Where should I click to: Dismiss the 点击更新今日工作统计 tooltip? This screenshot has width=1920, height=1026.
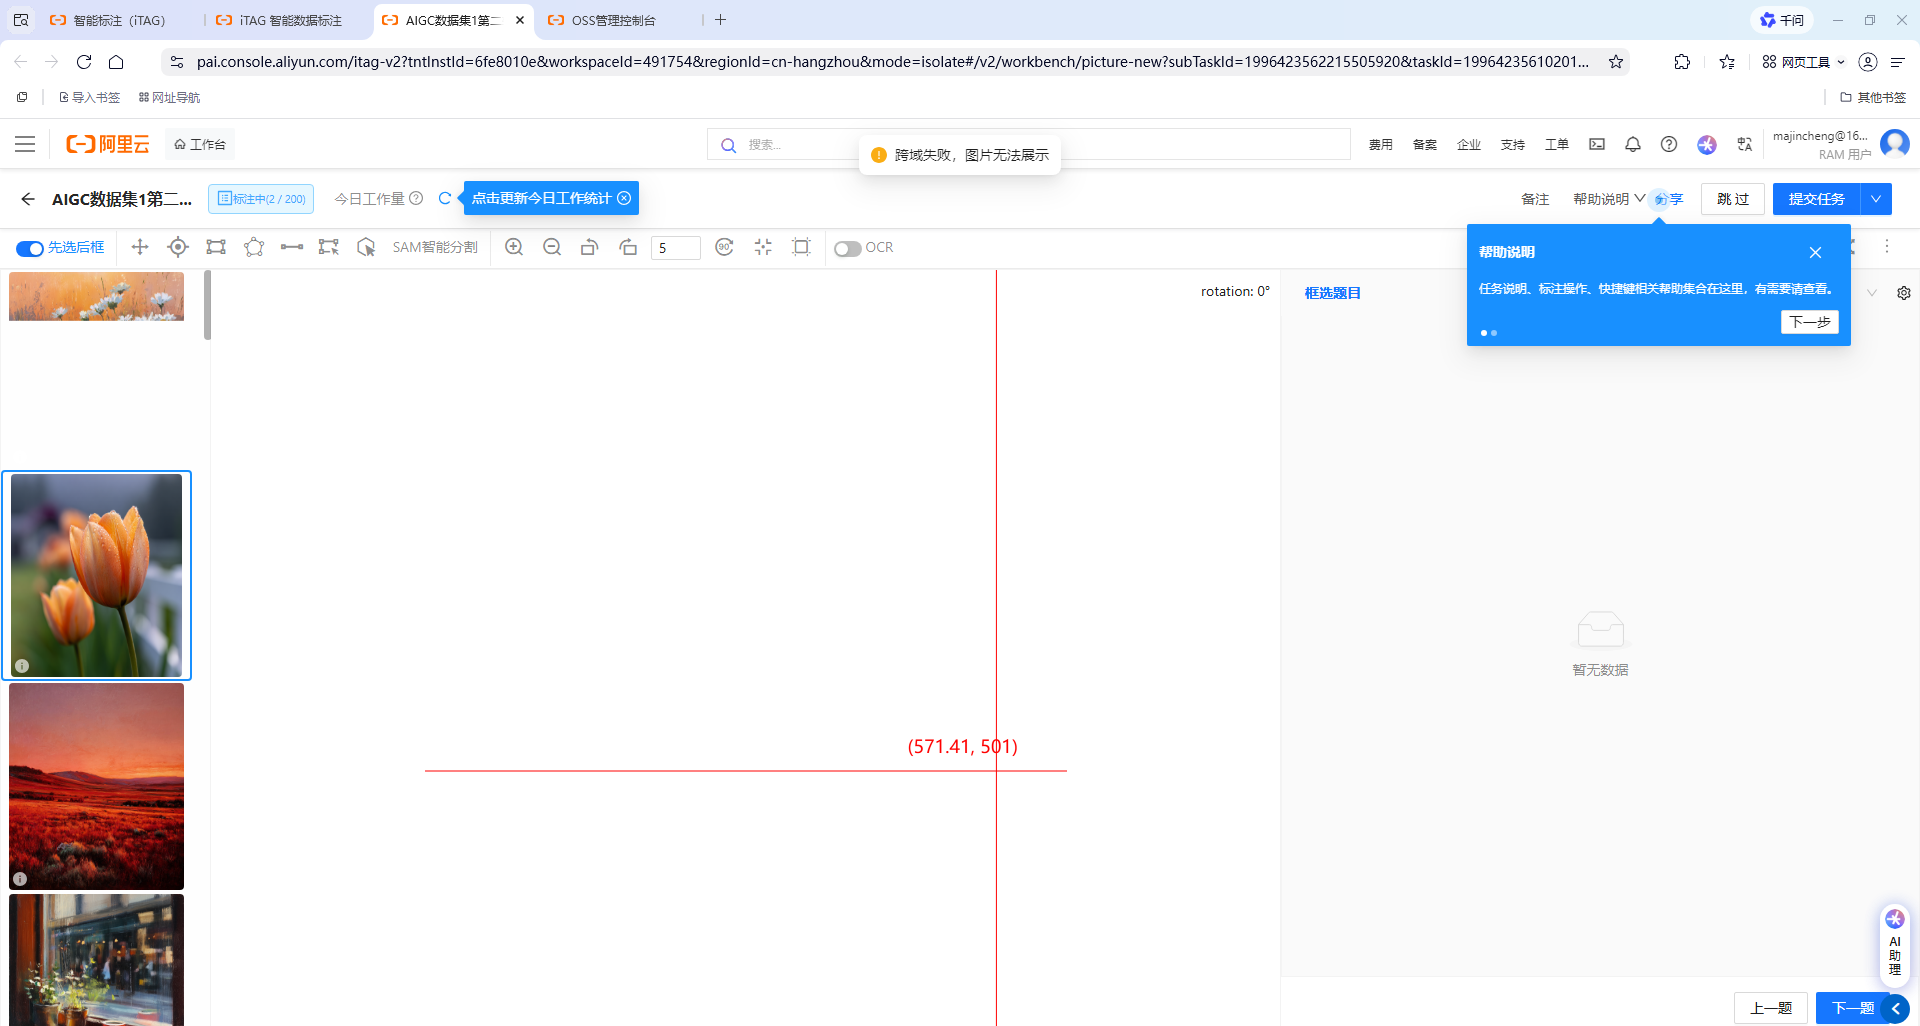624,198
